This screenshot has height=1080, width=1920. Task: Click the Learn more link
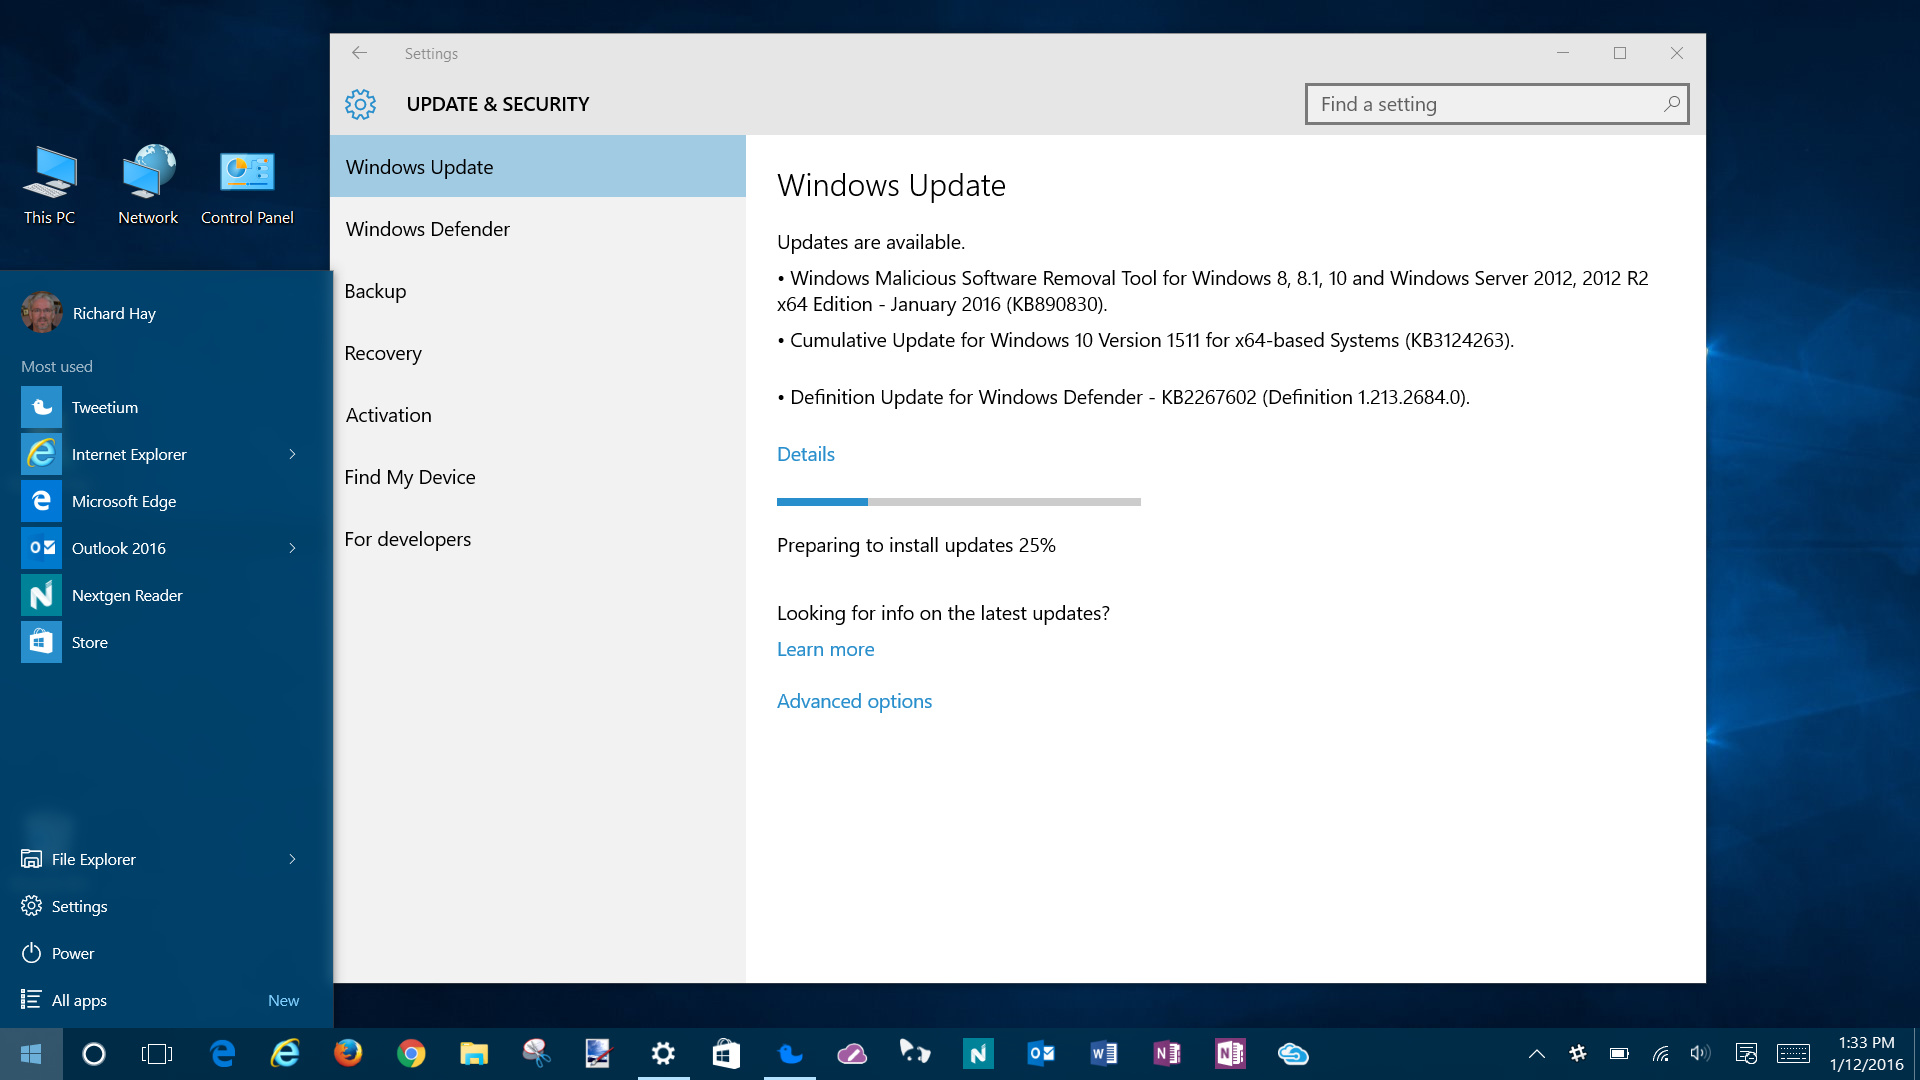coord(825,649)
